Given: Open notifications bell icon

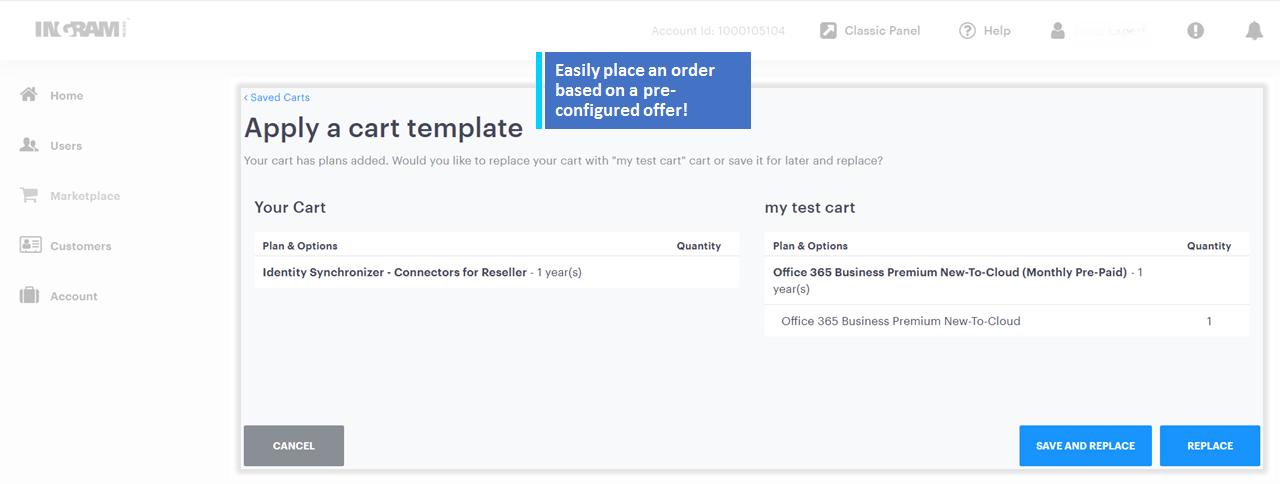Looking at the screenshot, I should coord(1254,31).
